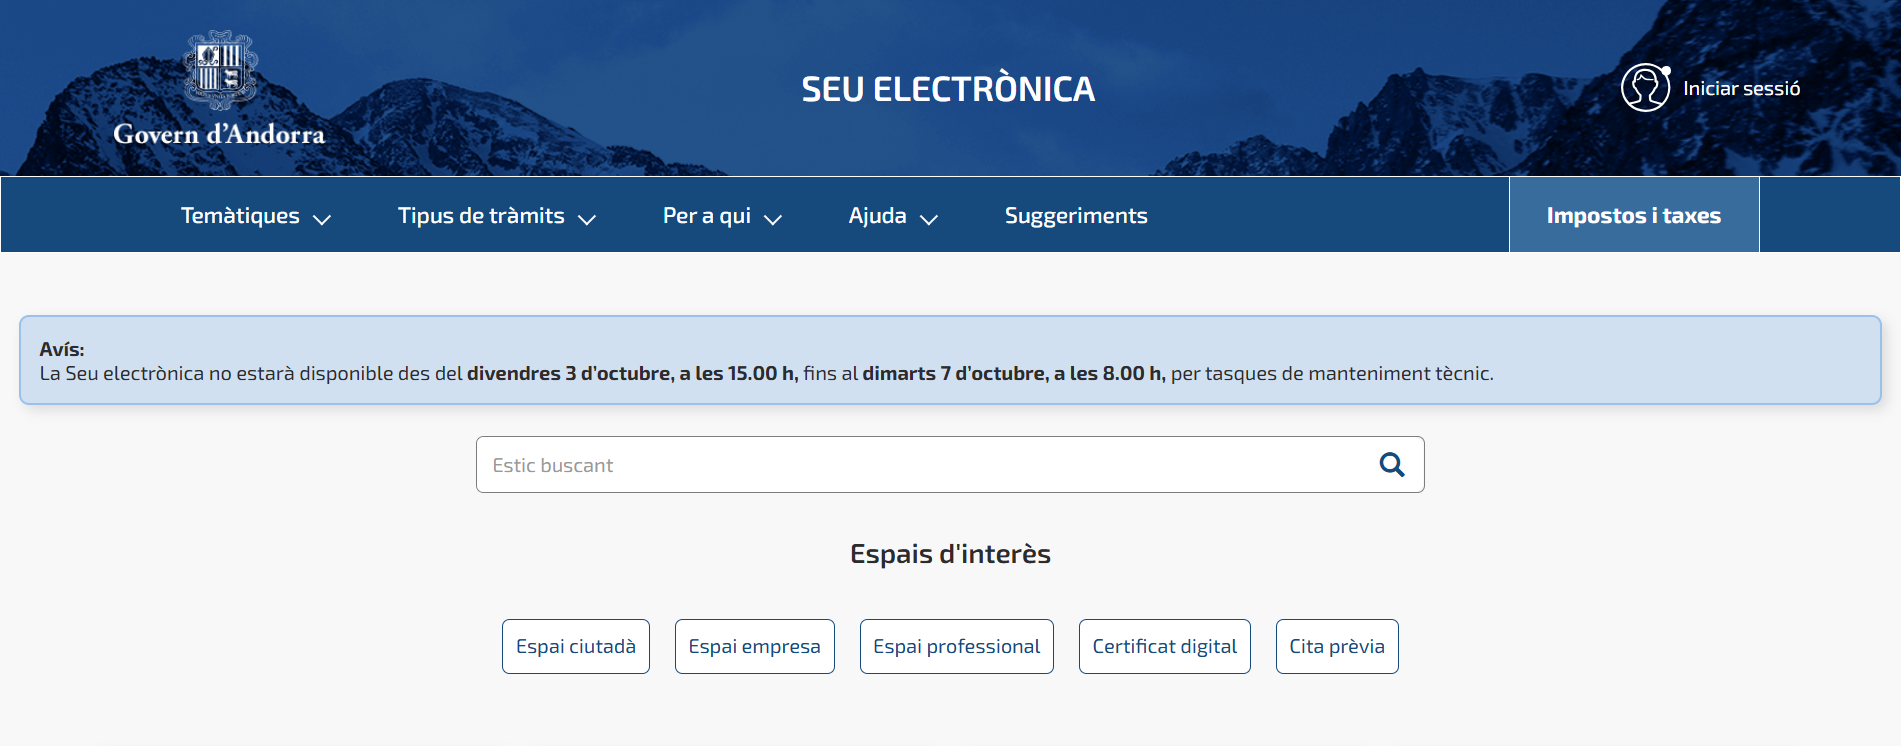This screenshot has height=746, width=1901.
Task: Select the Temàtiques menu label
Action: point(240,216)
